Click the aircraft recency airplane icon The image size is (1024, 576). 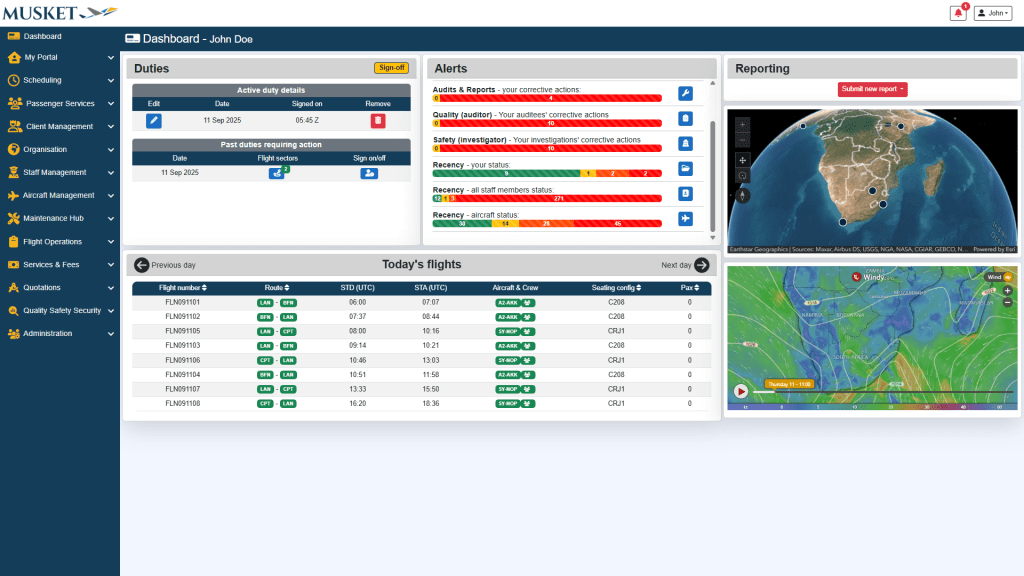tap(685, 219)
